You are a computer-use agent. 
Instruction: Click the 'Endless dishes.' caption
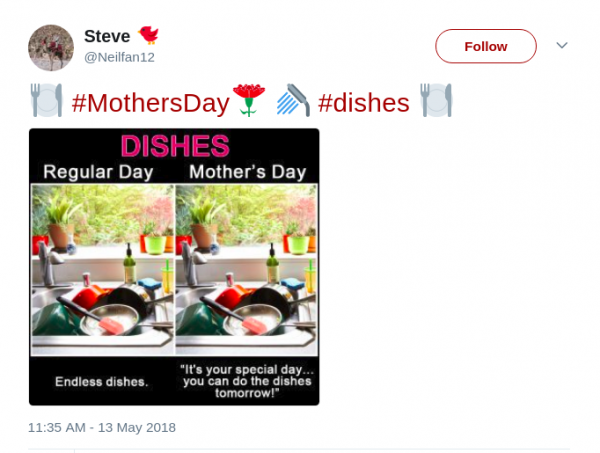pos(101,381)
